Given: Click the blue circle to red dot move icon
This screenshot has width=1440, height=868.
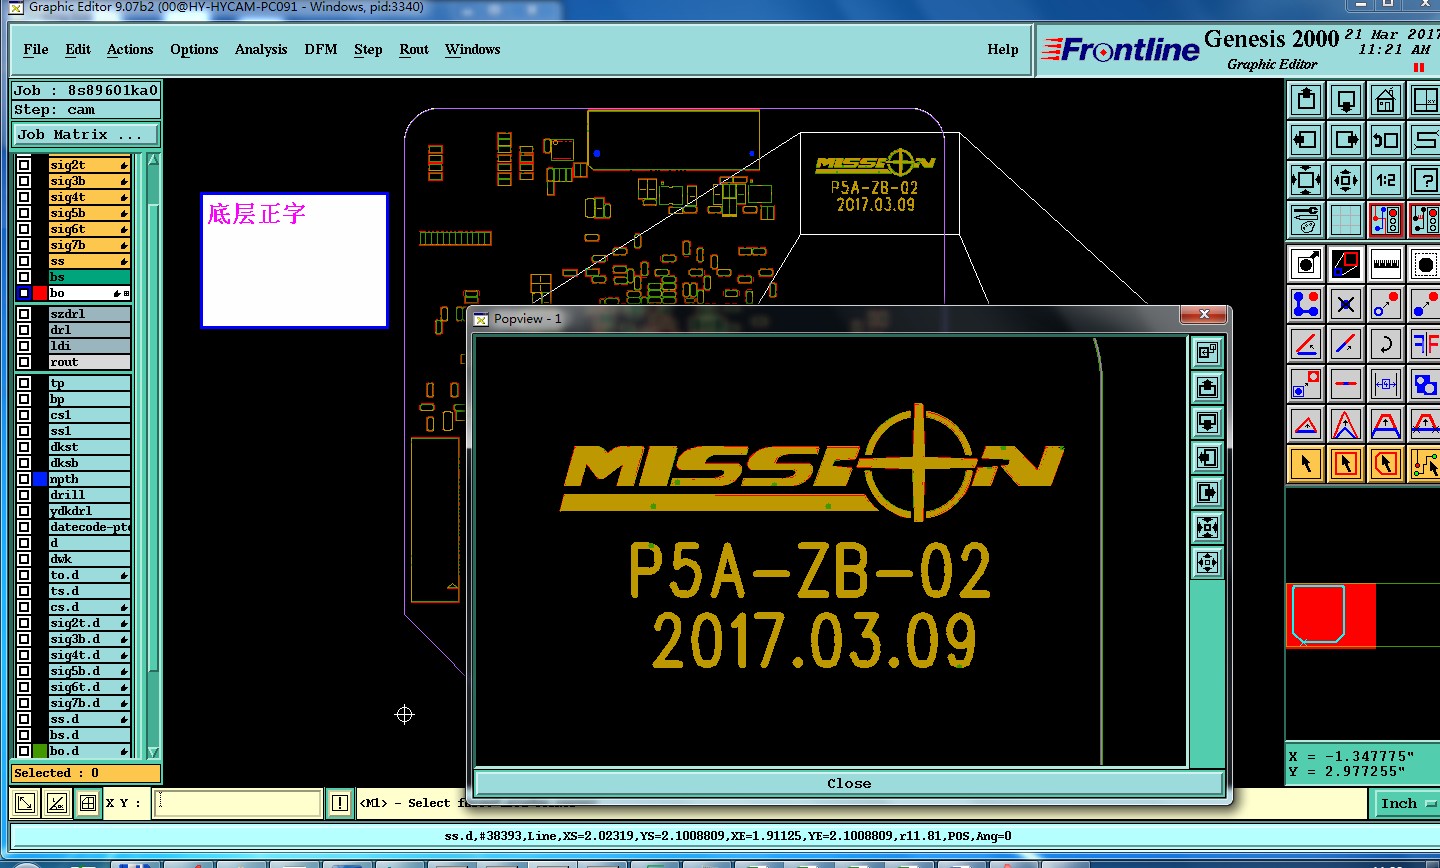Looking at the screenshot, I should (1386, 304).
